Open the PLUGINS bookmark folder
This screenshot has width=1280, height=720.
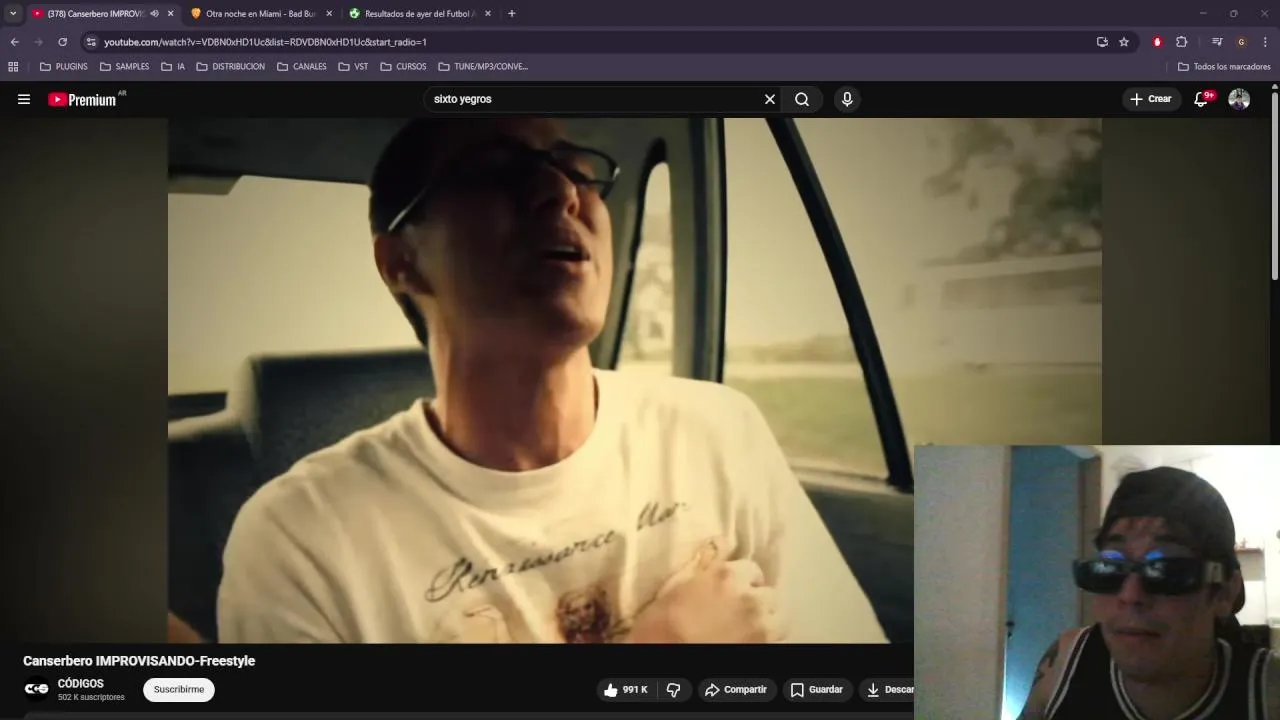[x=64, y=67]
